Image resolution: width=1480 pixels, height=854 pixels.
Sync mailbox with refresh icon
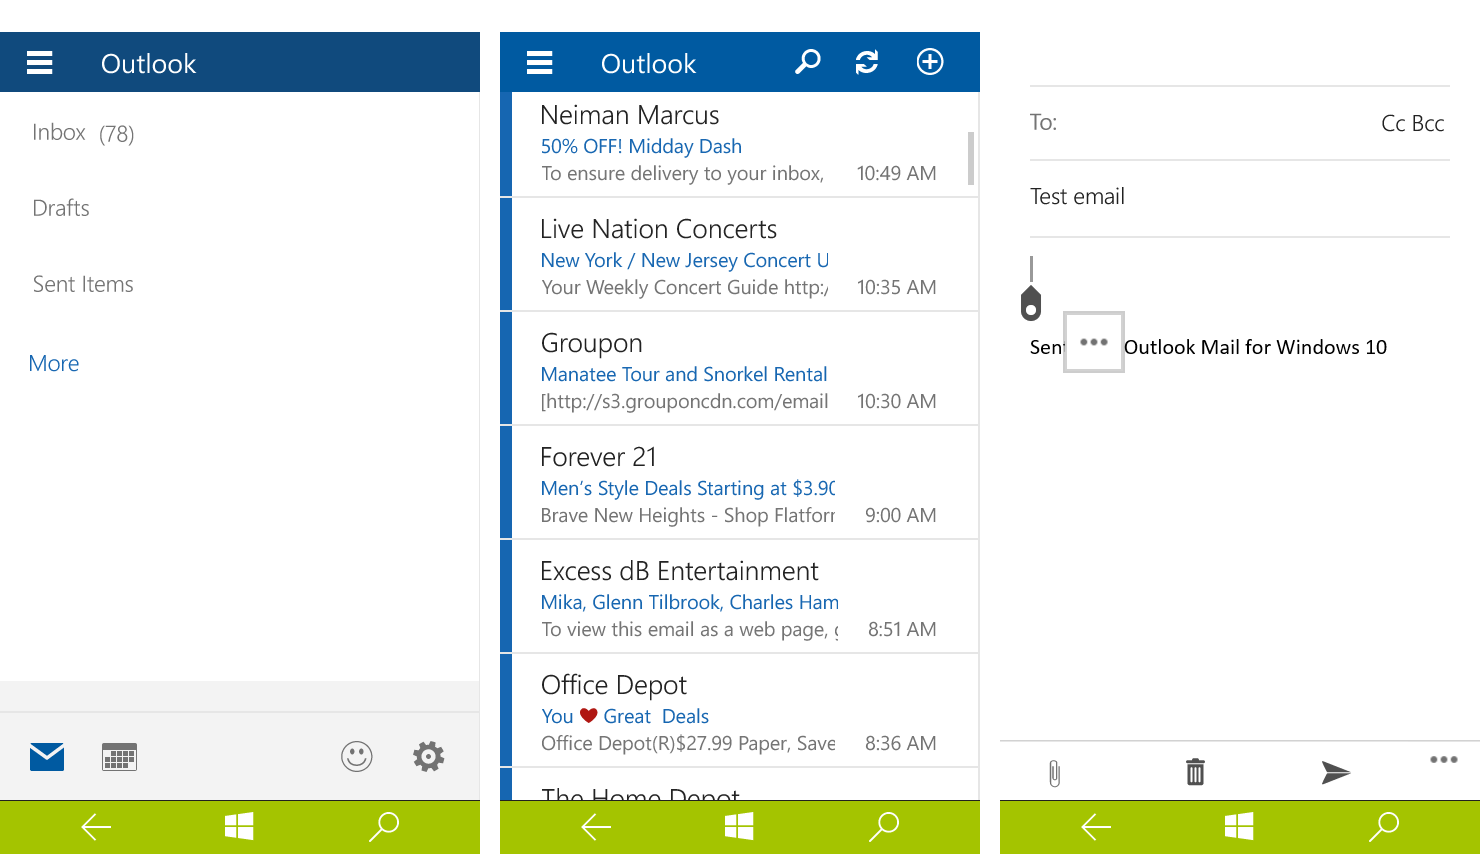click(x=867, y=62)
